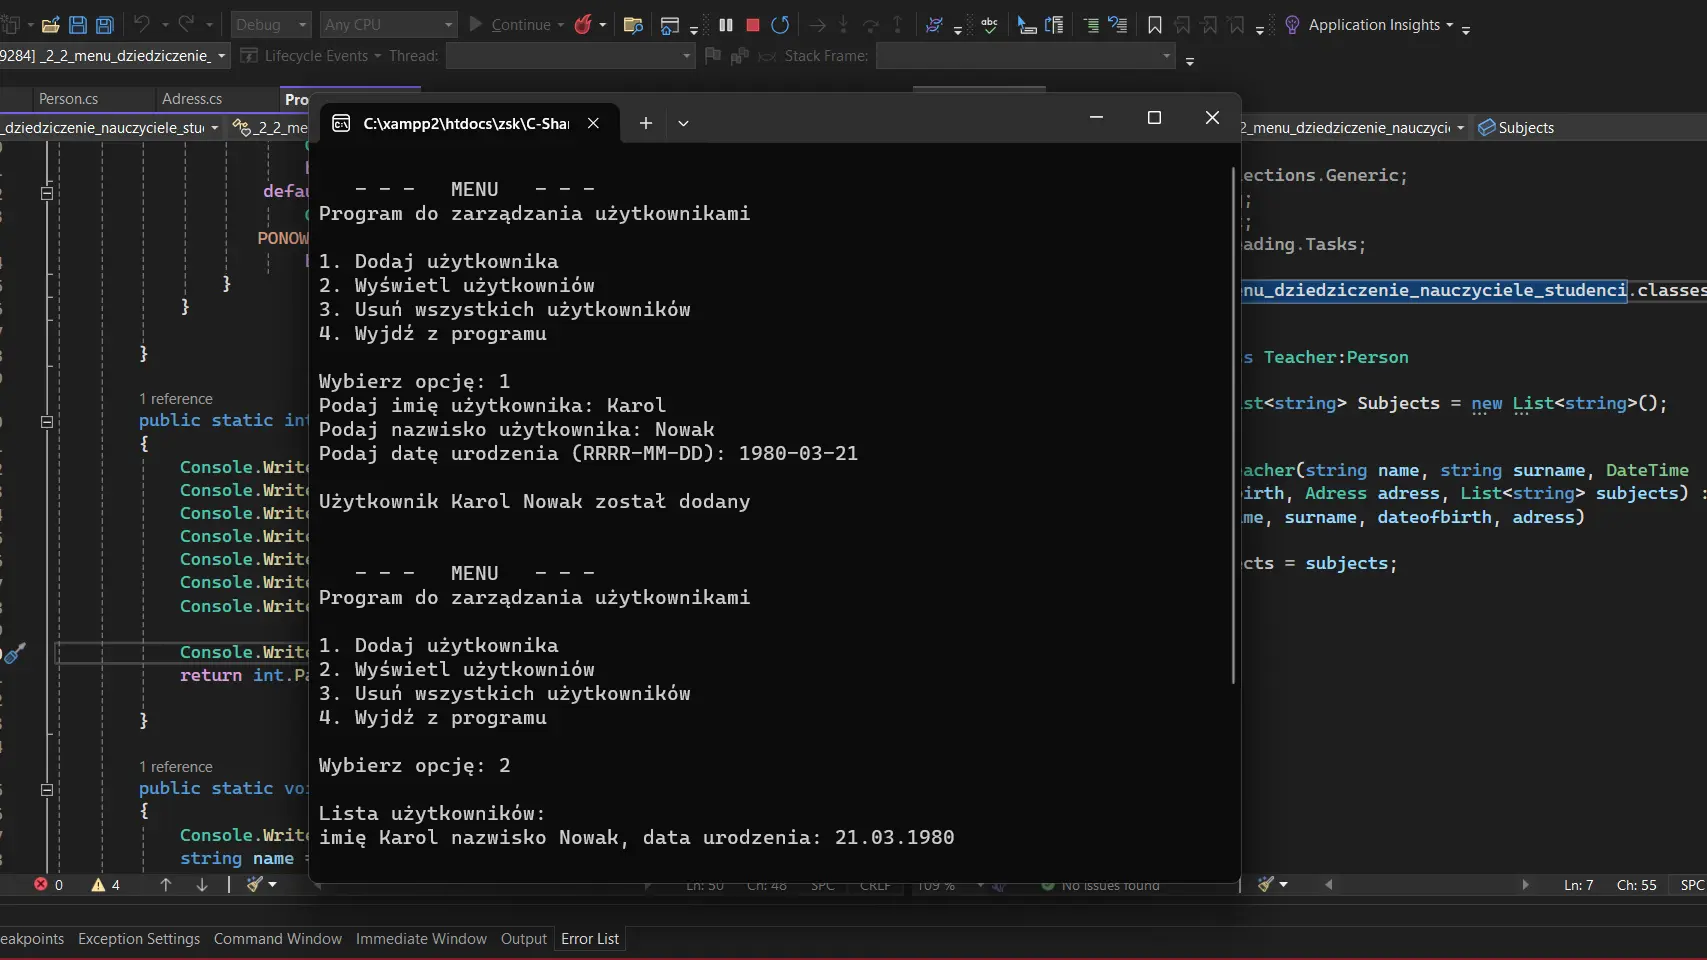Stop debugging with the red square
The image size is (1707, 960).
(753, 25)
